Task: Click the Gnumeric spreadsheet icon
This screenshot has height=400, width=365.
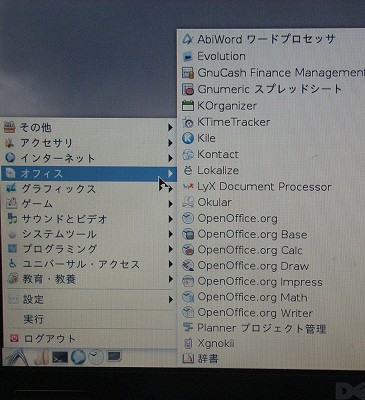Action: tap(188, 89)
